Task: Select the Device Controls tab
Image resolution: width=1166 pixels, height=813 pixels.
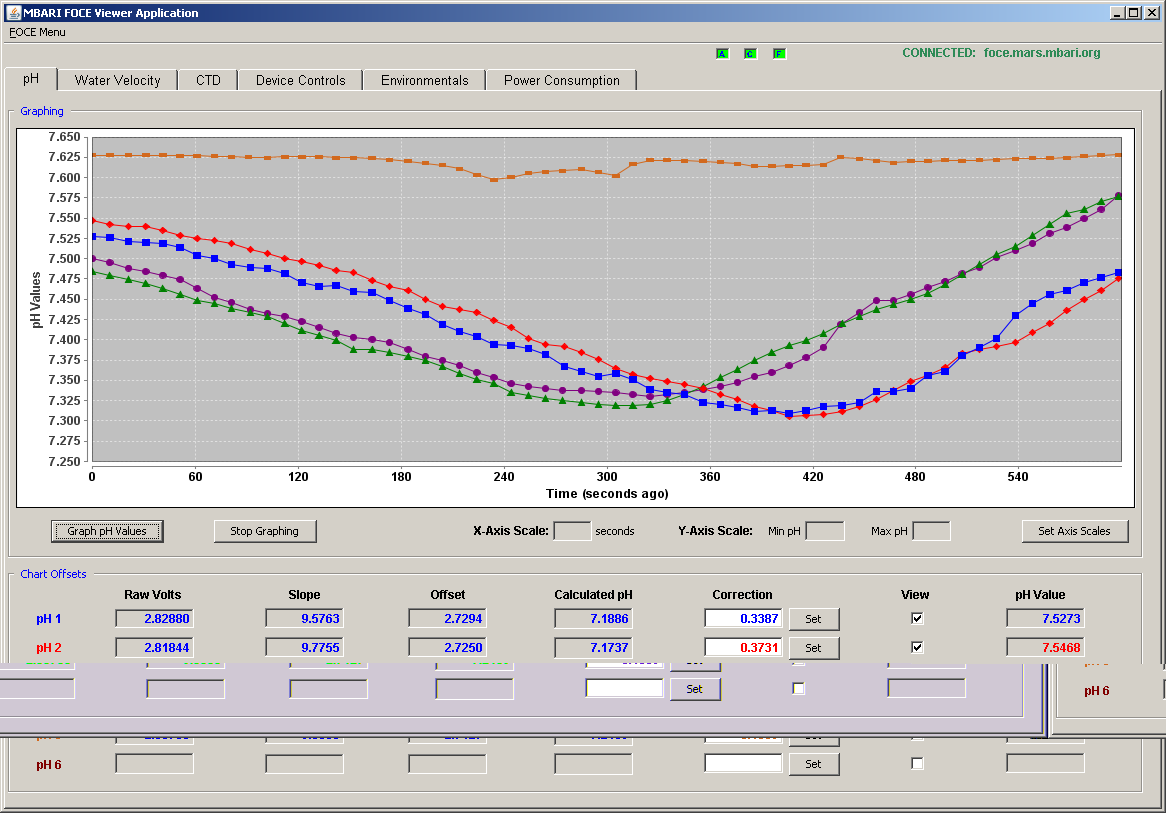Action: pos(300,80)
